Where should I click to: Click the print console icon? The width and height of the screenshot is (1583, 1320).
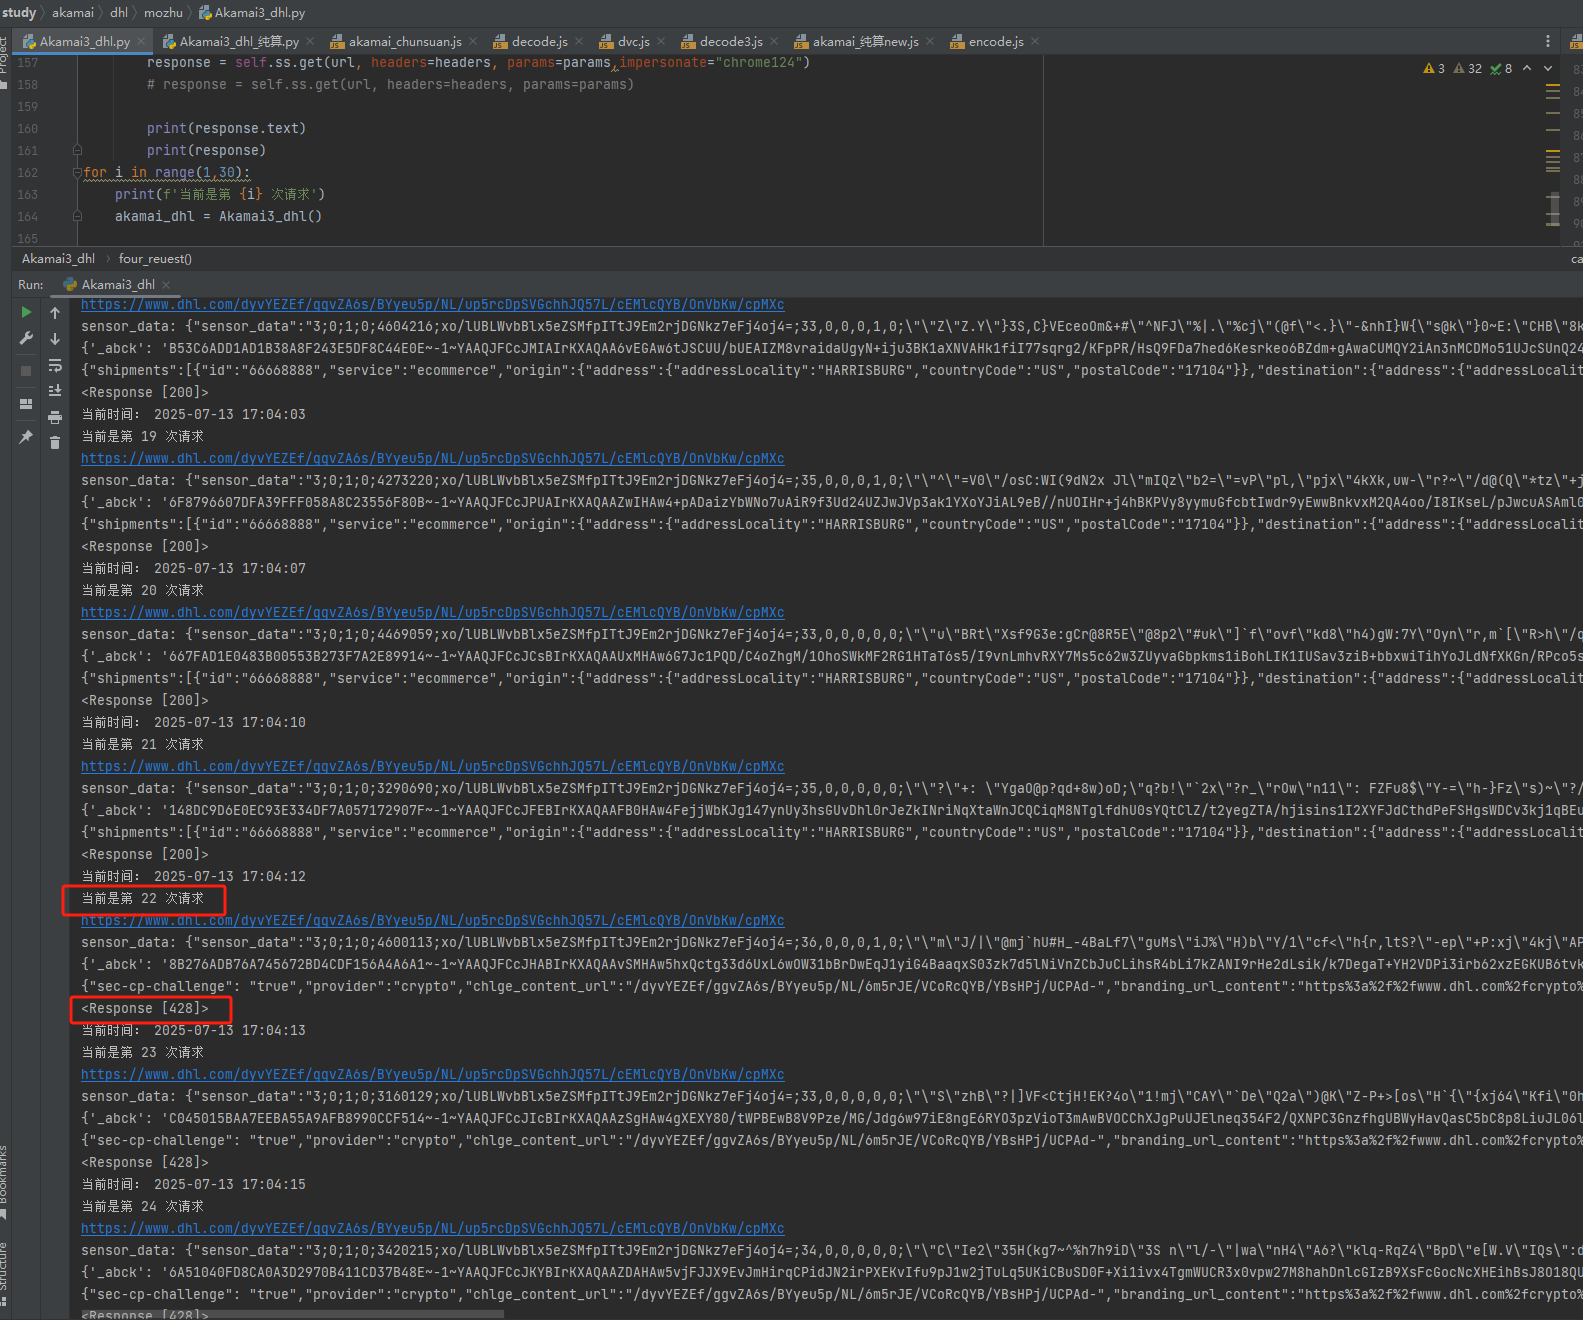click(55, 417)
